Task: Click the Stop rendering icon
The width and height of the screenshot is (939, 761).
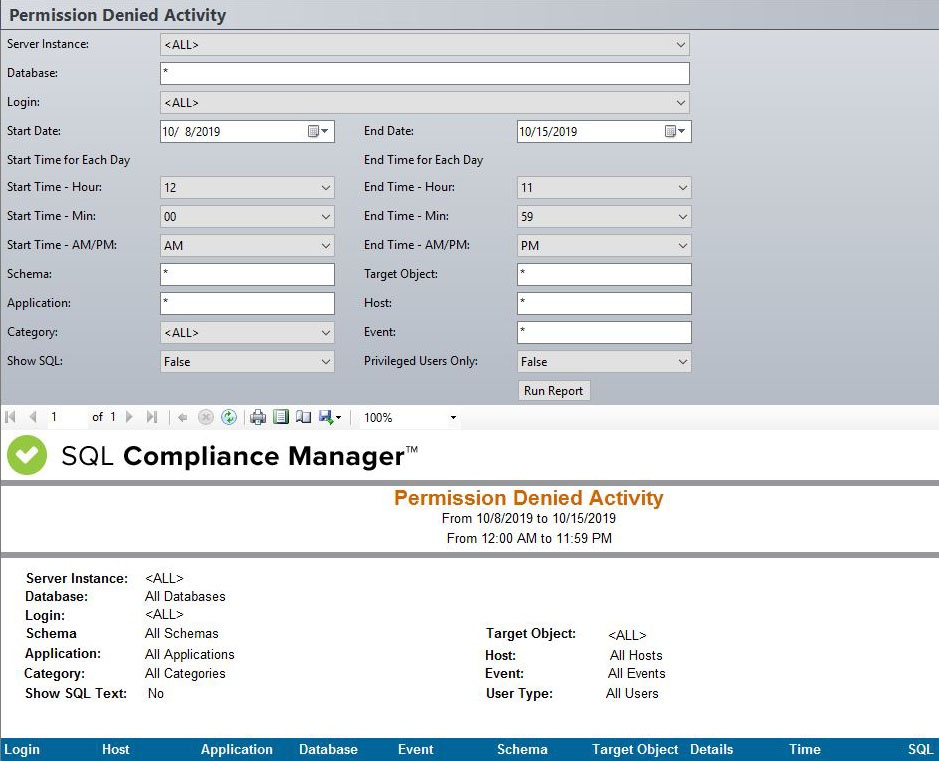Action: tap(206, 417)
